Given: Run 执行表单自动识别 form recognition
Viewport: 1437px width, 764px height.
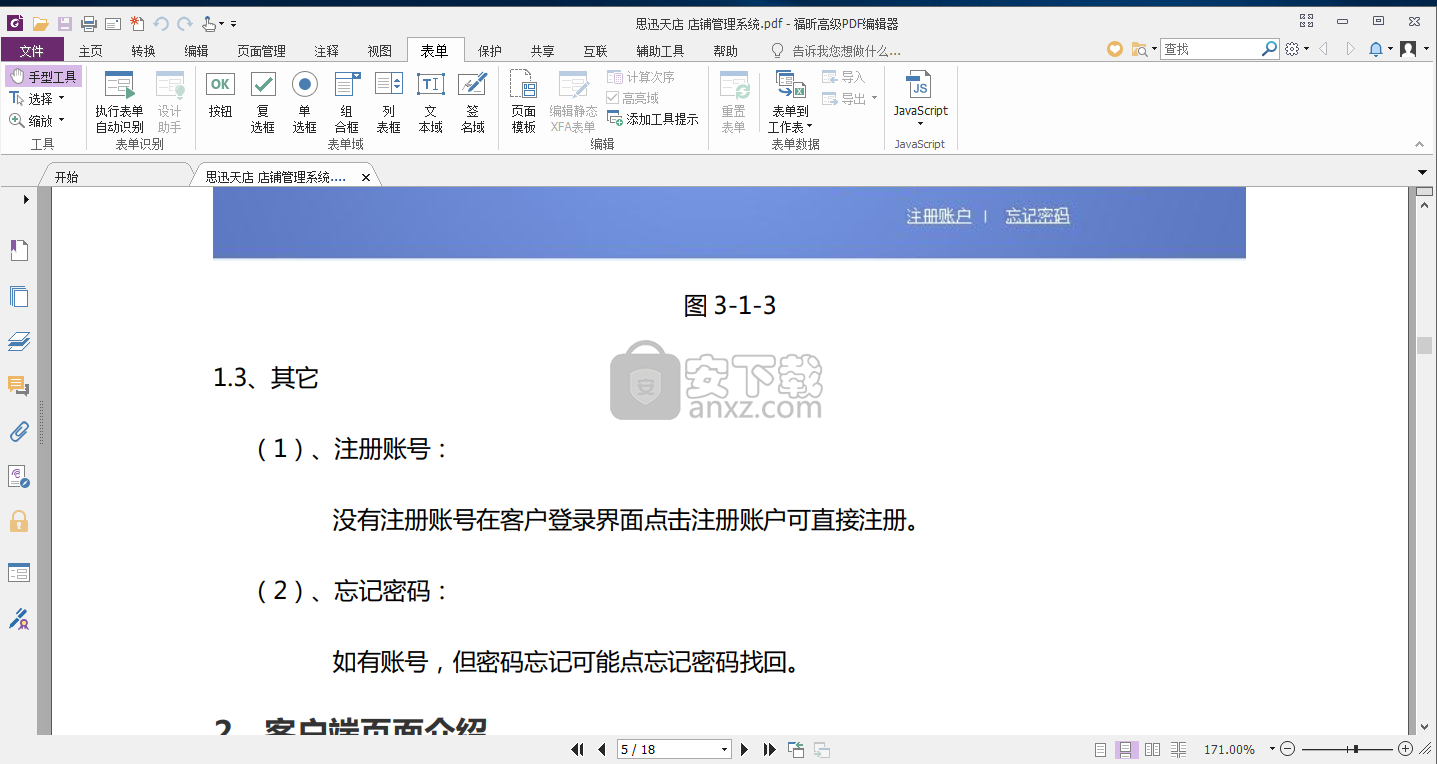Looking at the screenshot, I should coord(119,102).
